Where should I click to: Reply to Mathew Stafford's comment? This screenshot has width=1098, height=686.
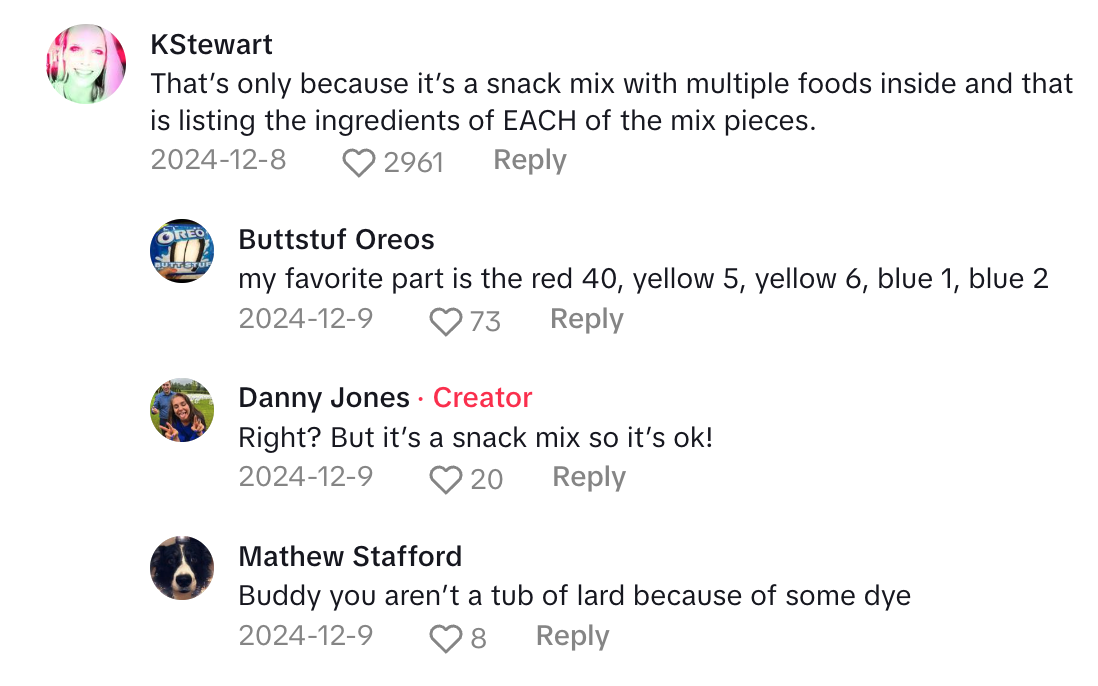(572, 636)
